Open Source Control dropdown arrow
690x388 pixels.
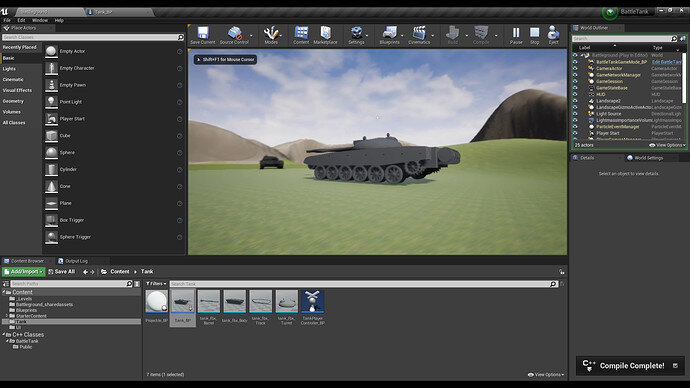tap(252, 36)
